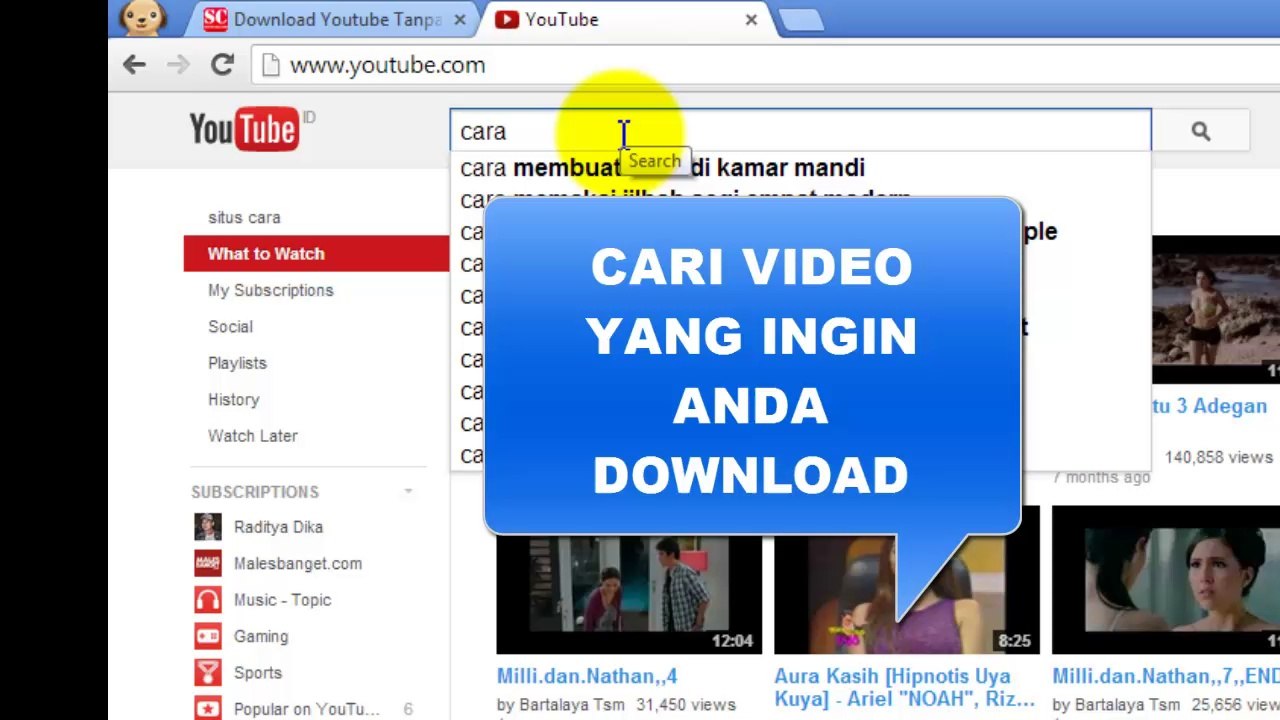Click the SUBSCRIPTIONS section heading
Screen dimensions: 1280x720
coord(255,492)
